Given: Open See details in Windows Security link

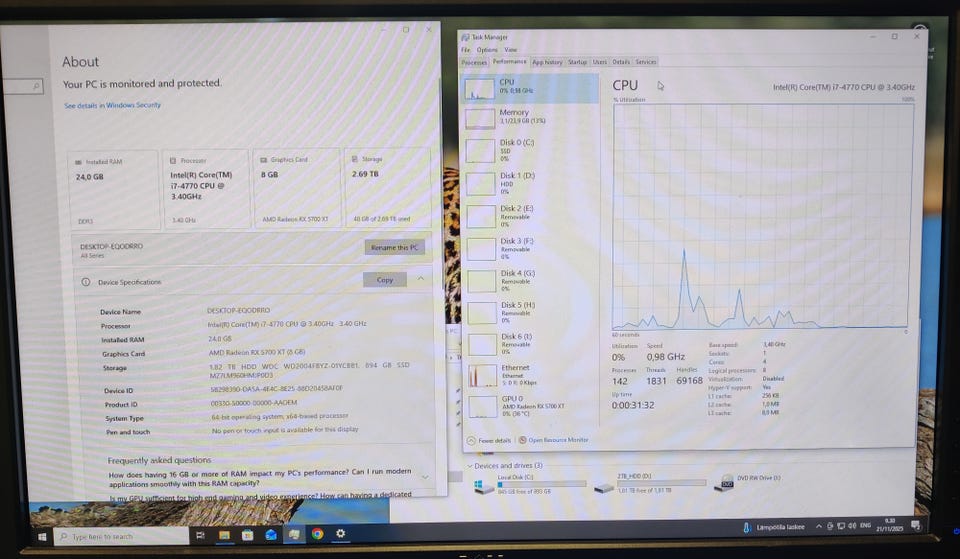Looking at the screenshot, I should 113,105.
